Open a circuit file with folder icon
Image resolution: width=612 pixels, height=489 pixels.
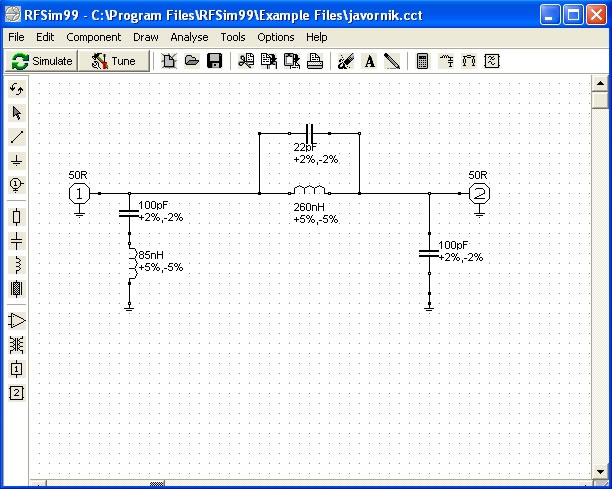click(x=191, y=61)
